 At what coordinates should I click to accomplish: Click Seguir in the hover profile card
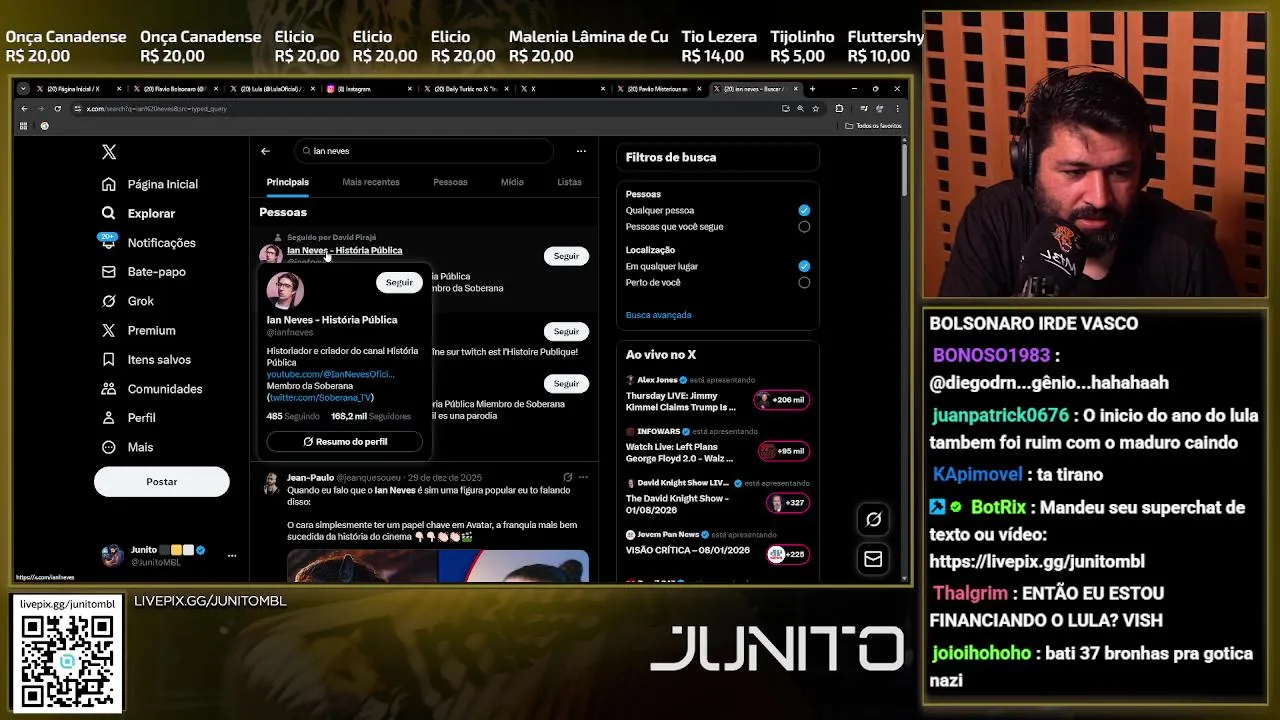(399, 282)
